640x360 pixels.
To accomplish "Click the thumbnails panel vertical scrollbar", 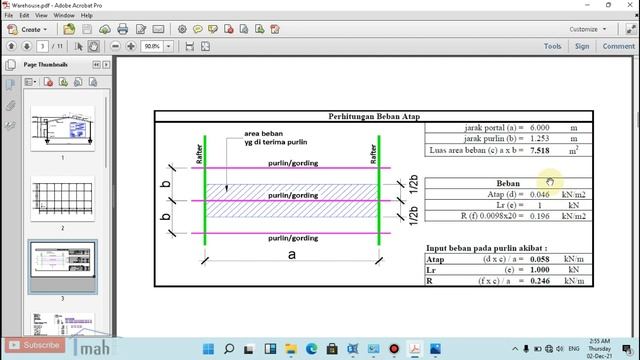I will [106, 133].
